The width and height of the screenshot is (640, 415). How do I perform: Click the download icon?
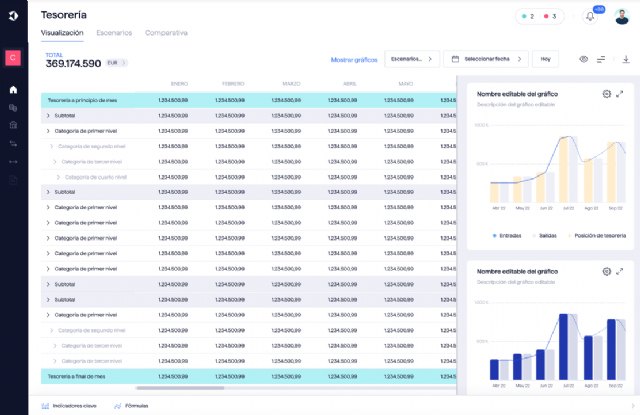pos(626,59)
